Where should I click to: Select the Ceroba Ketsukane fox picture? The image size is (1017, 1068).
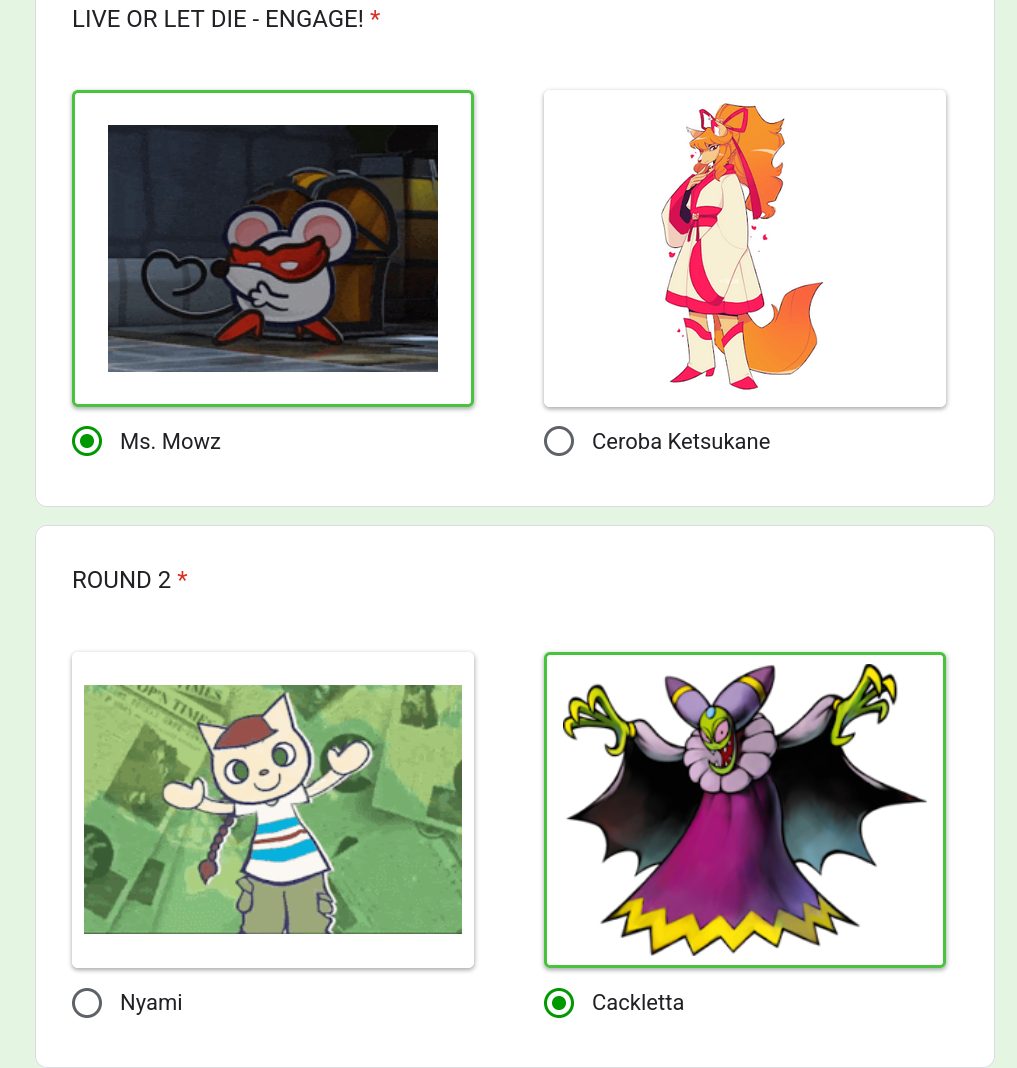point(745,249)
